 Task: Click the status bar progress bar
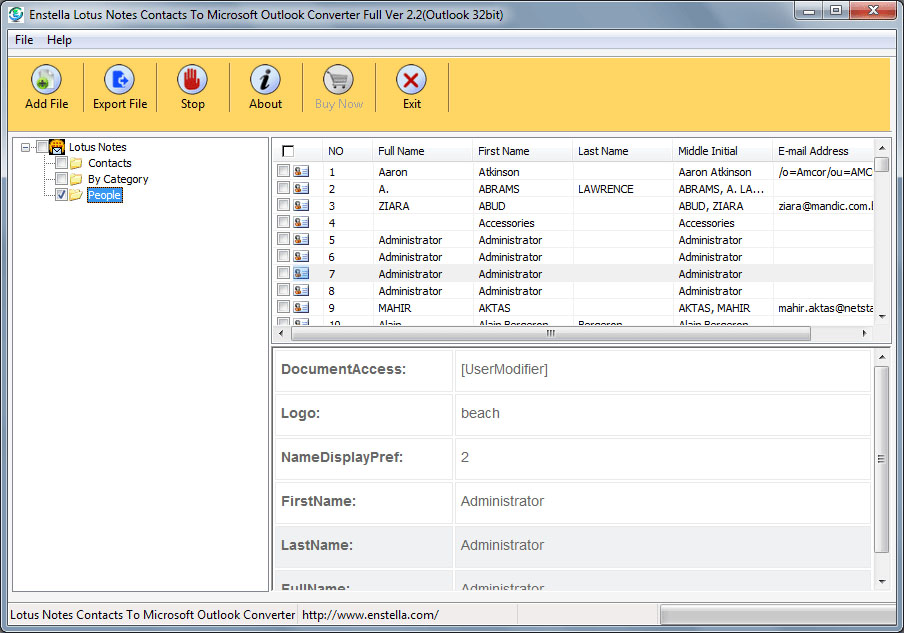(778, 615)
